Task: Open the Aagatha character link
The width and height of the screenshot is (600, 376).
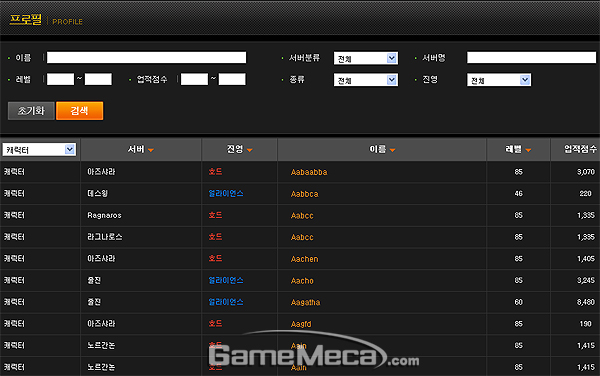Action: tap(305, 302)
